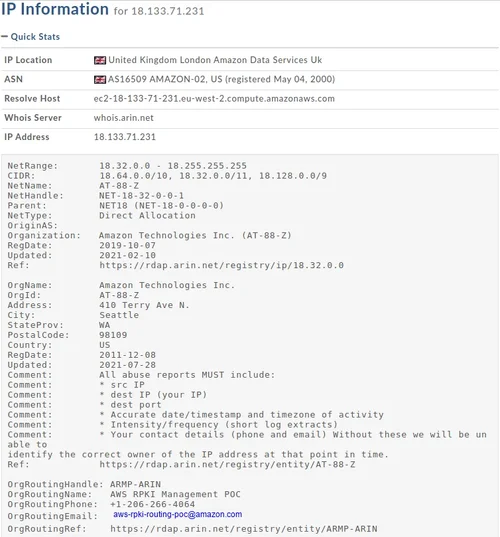Screen dimensions: 500x537
Task: Click the rdap.arin.net/registry/entity/ARMP-ARIN URL
Action: pyautogui.click(x=243, y=529)
